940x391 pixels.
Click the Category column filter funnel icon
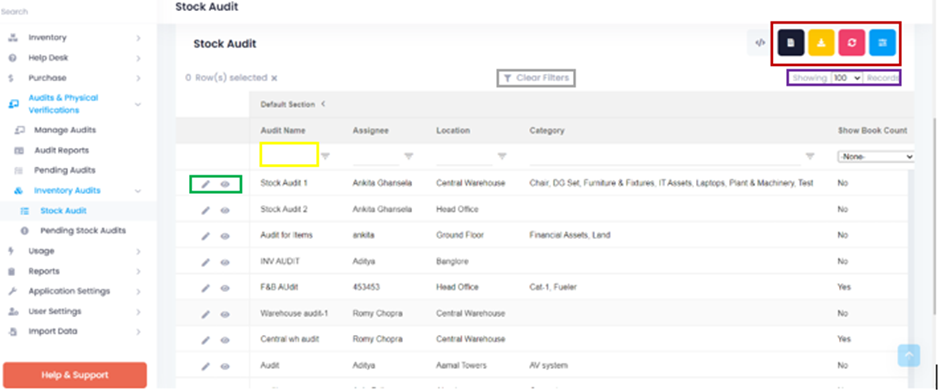(x=810, y=157)
